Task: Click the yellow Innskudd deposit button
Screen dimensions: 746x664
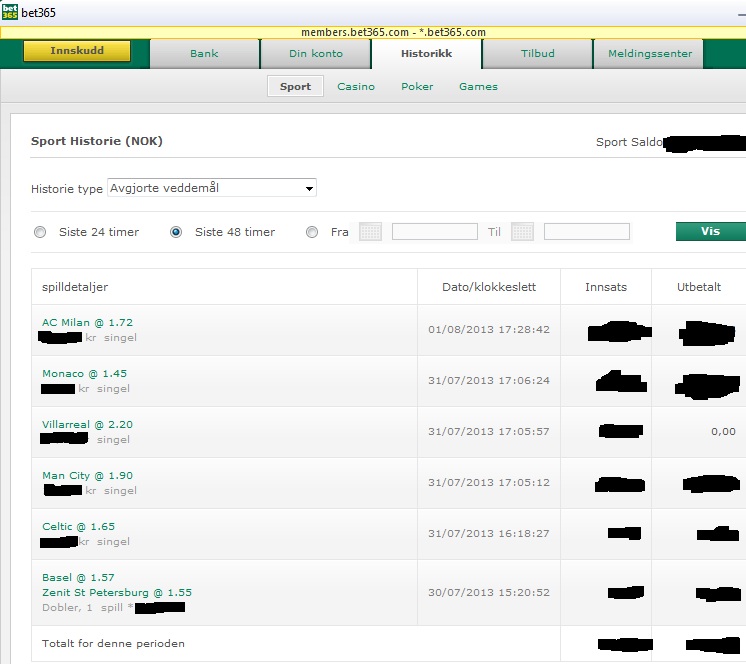Action: (77, 51)
